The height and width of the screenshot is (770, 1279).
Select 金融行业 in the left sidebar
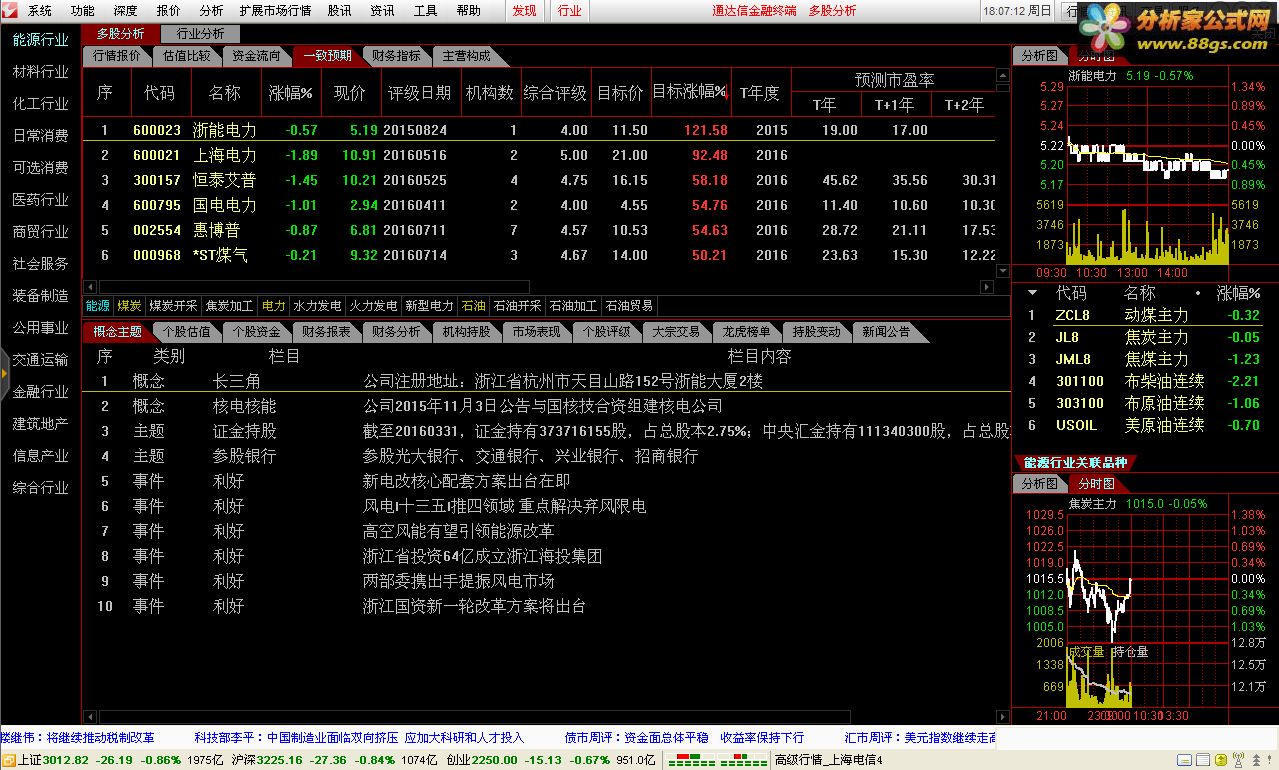(x=40, y=392)
